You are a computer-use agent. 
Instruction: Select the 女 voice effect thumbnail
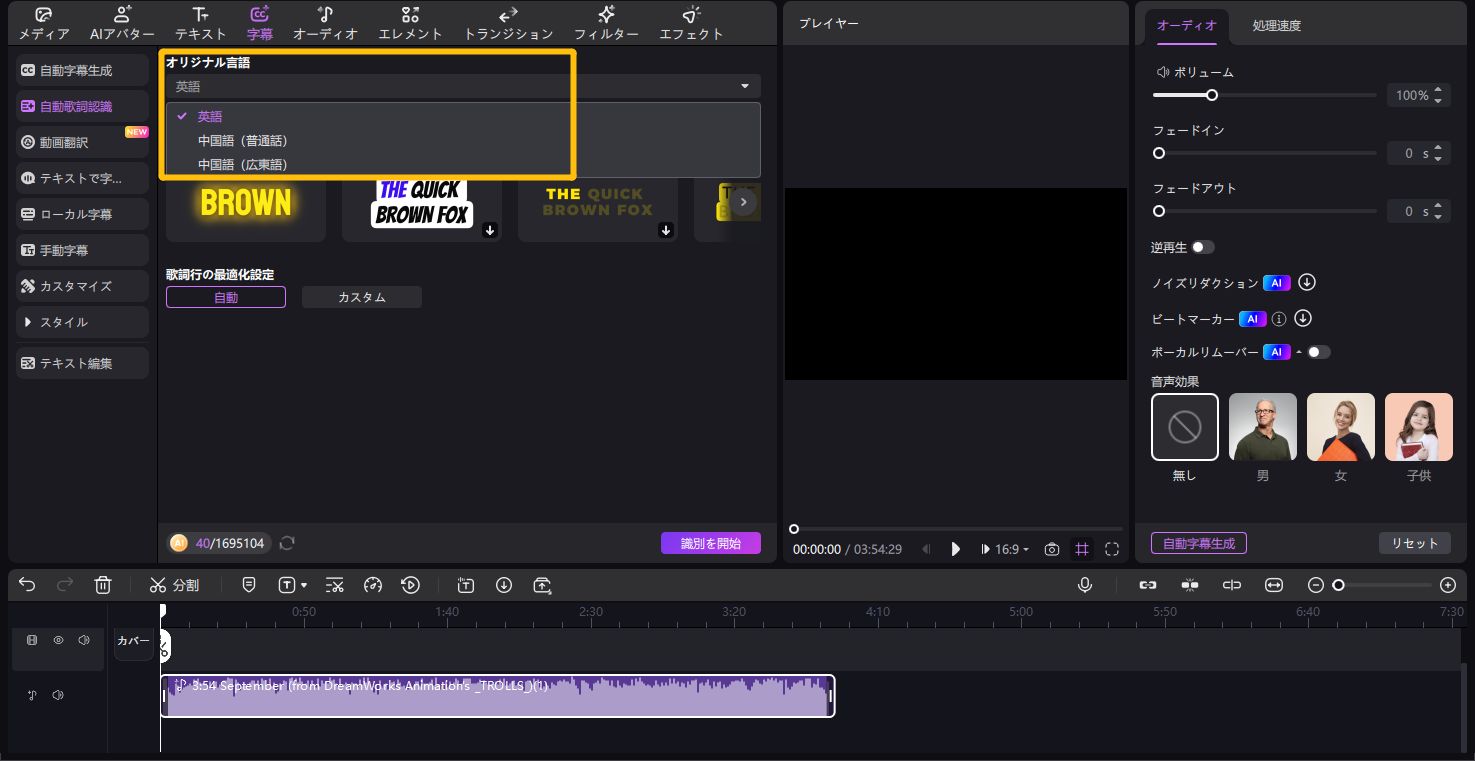pyautogui.click(x=1340, y=427)
